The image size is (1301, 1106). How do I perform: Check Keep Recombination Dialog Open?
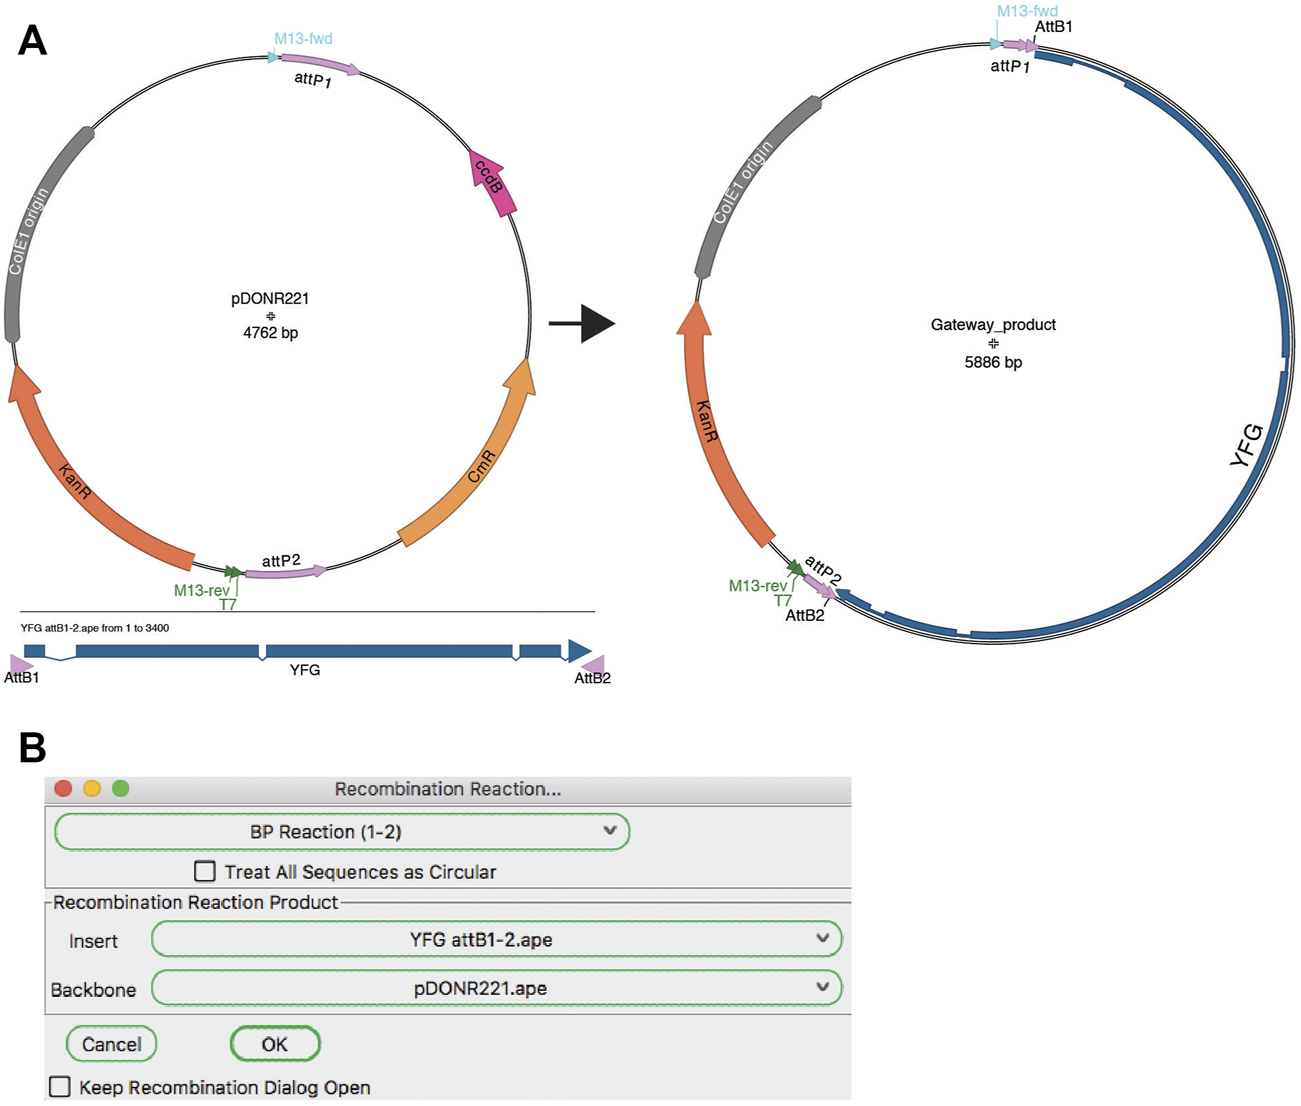60,1087
